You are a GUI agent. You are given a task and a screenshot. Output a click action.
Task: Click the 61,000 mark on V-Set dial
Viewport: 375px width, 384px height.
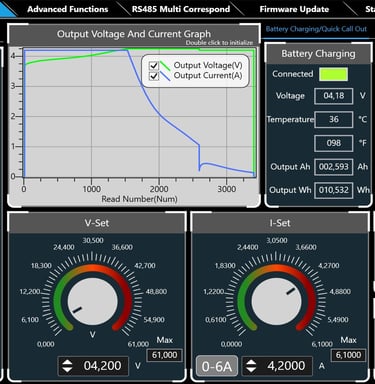[138, 344]
